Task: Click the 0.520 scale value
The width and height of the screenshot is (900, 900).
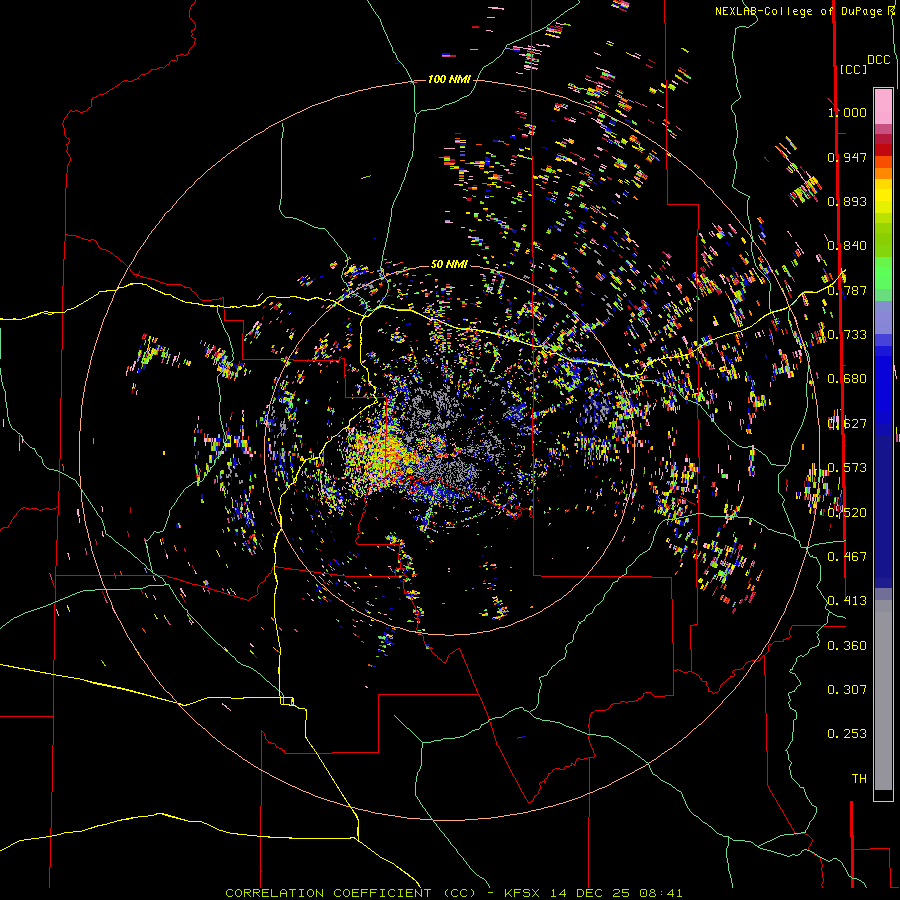Action: (847, 513)
